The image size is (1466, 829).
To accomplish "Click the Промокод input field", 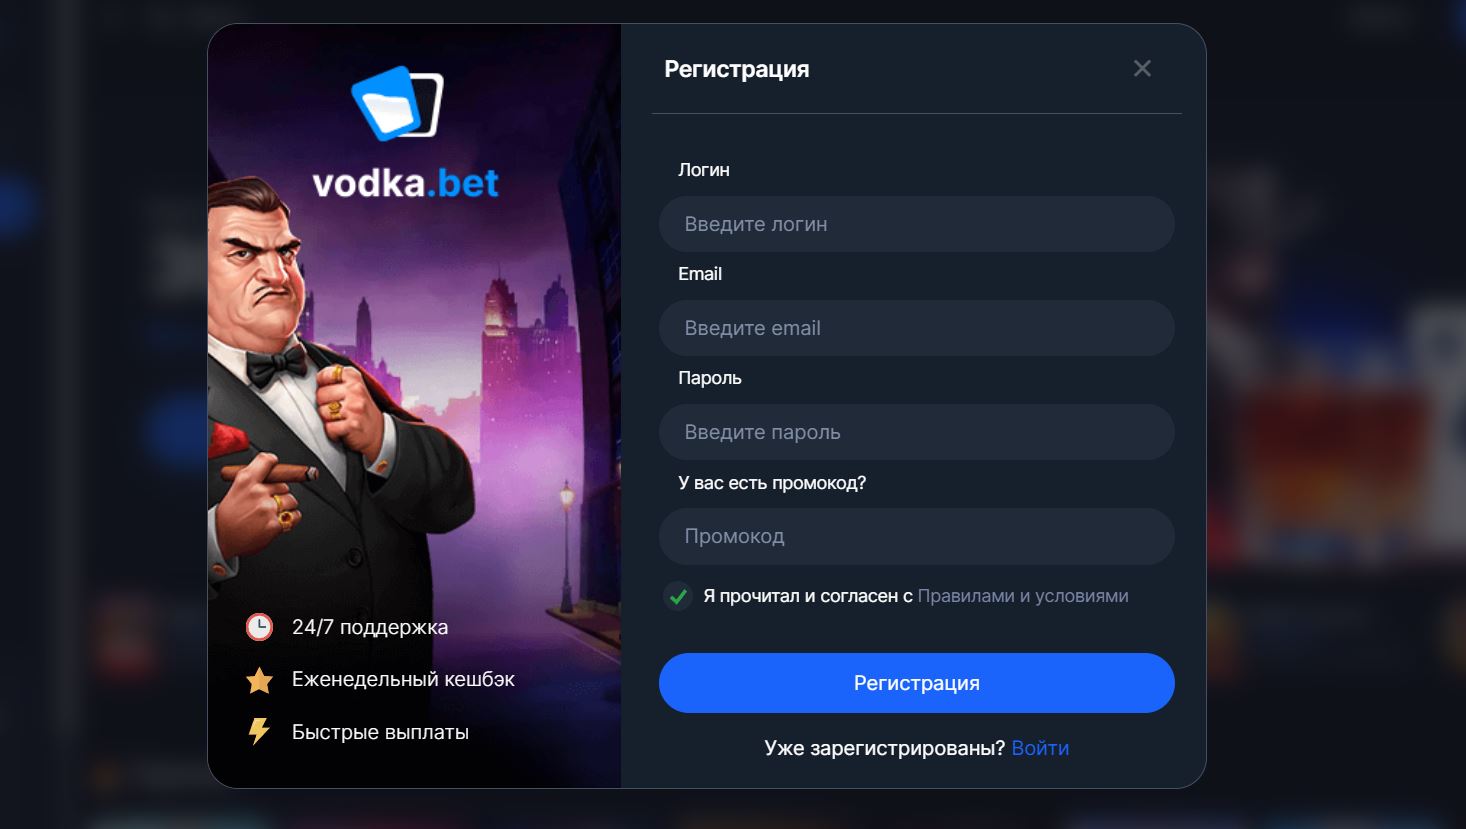I will point(916,537).
